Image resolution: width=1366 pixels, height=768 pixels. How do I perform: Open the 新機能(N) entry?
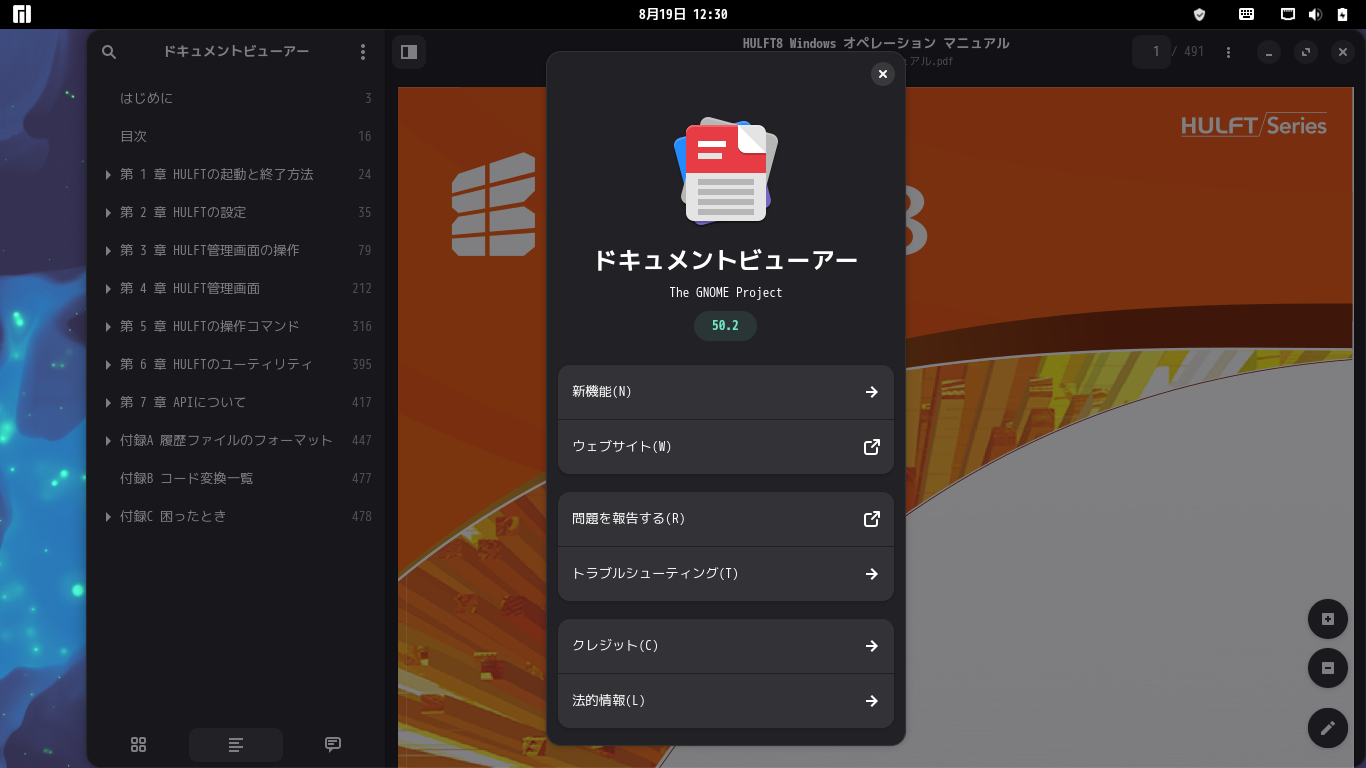pyautogui.click(x=726, y=392)
